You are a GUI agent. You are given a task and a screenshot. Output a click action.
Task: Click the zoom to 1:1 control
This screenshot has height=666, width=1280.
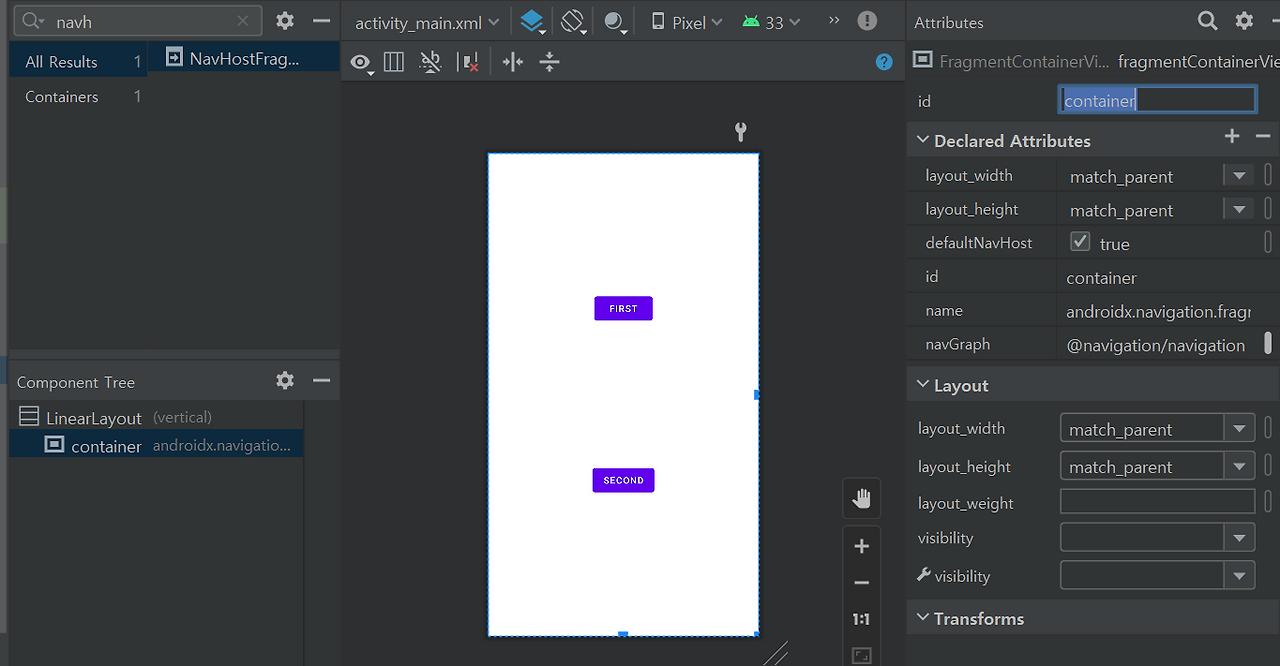coord(861,618)
